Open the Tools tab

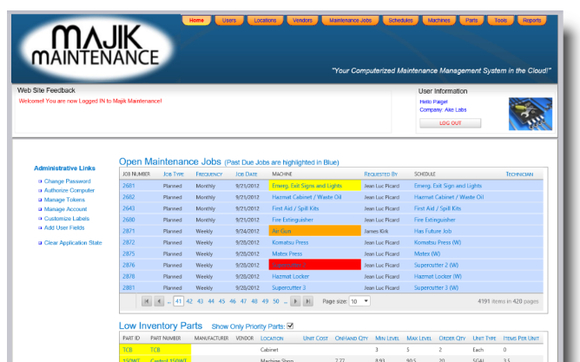tap(500, 20)
